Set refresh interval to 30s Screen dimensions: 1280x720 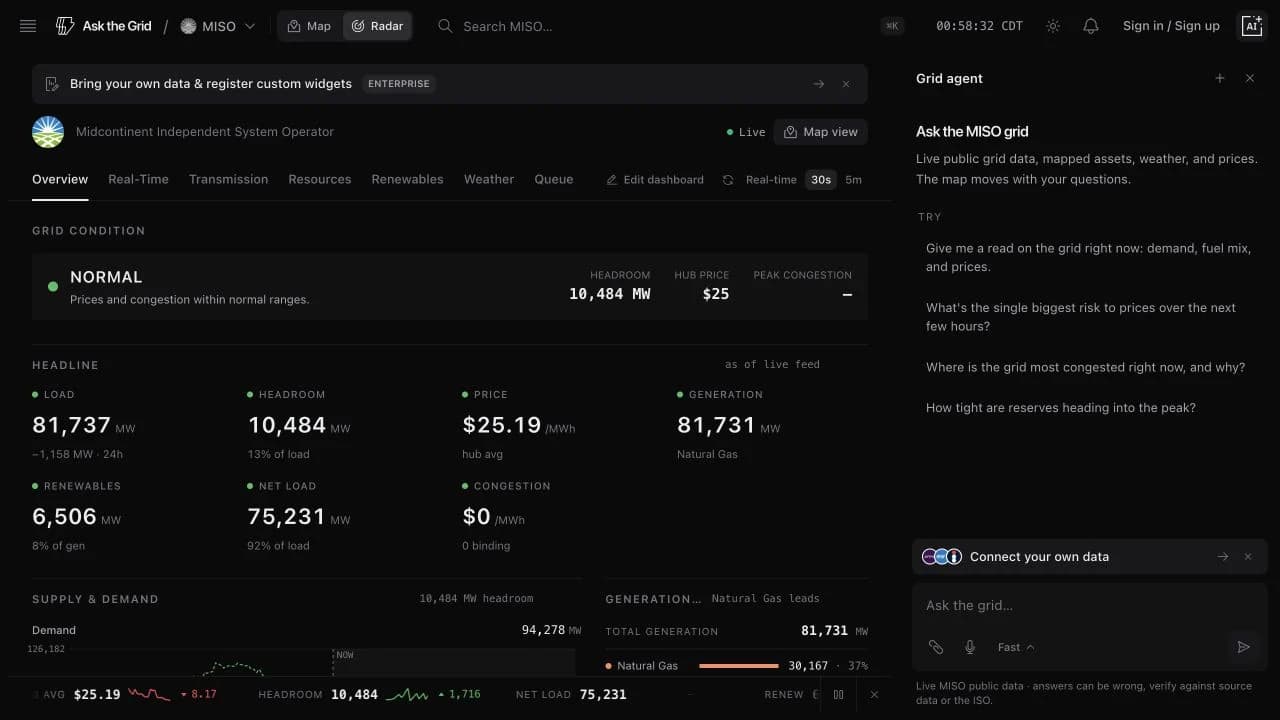coord(821,180)
